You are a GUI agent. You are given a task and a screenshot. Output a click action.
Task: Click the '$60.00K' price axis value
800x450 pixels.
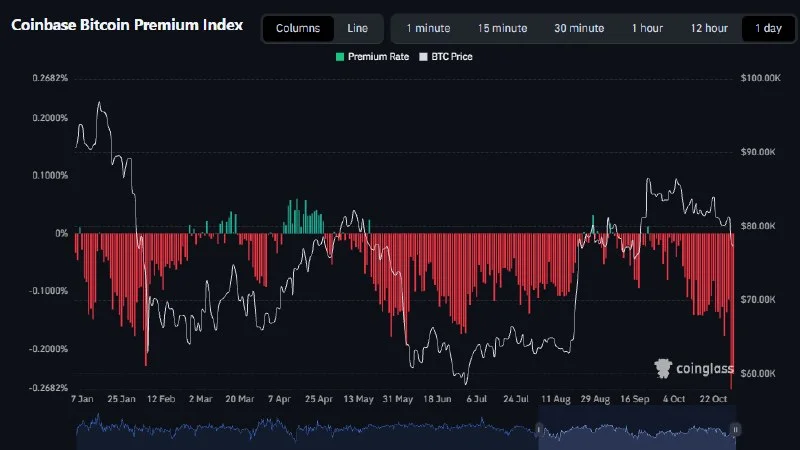pos(758,373)
